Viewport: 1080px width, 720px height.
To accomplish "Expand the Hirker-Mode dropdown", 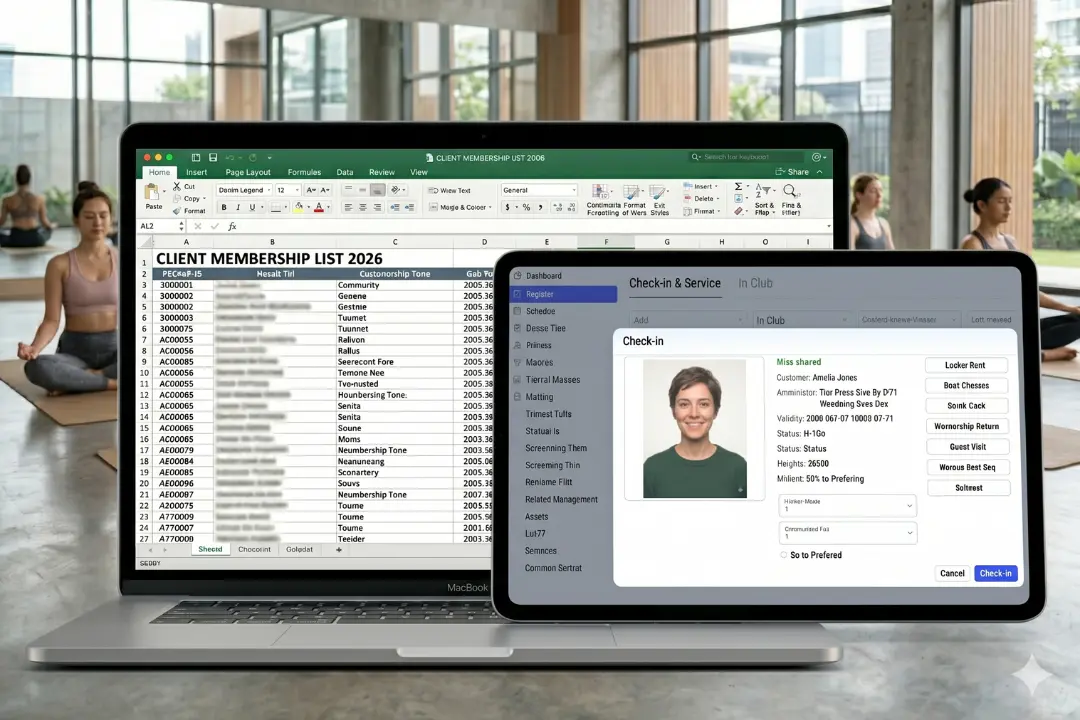I will coord(847,505).
